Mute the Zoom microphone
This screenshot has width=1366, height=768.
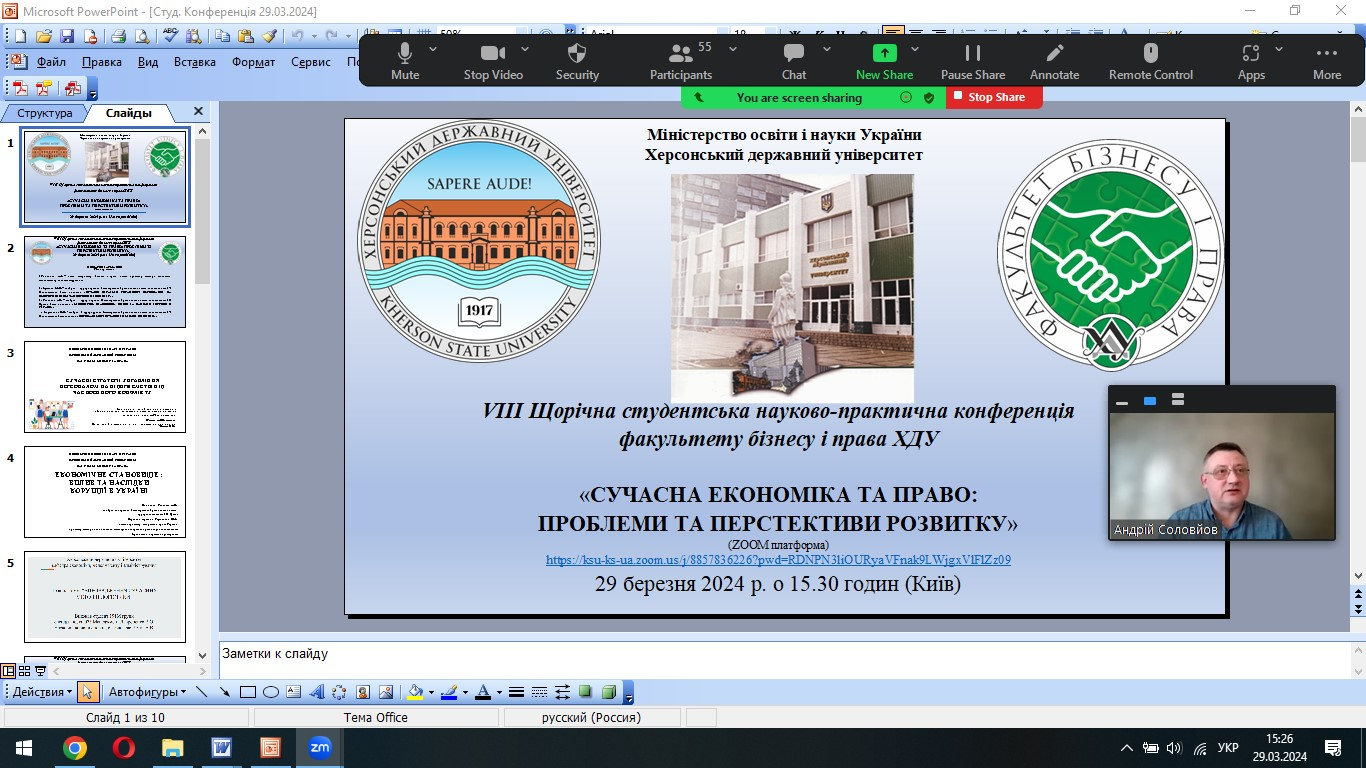[405, 61]
